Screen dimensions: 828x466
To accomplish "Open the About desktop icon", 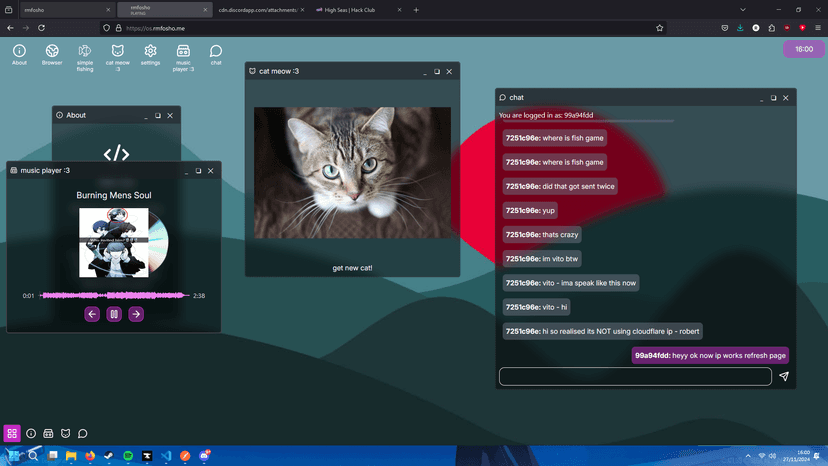I will click(x=19, y=54).
